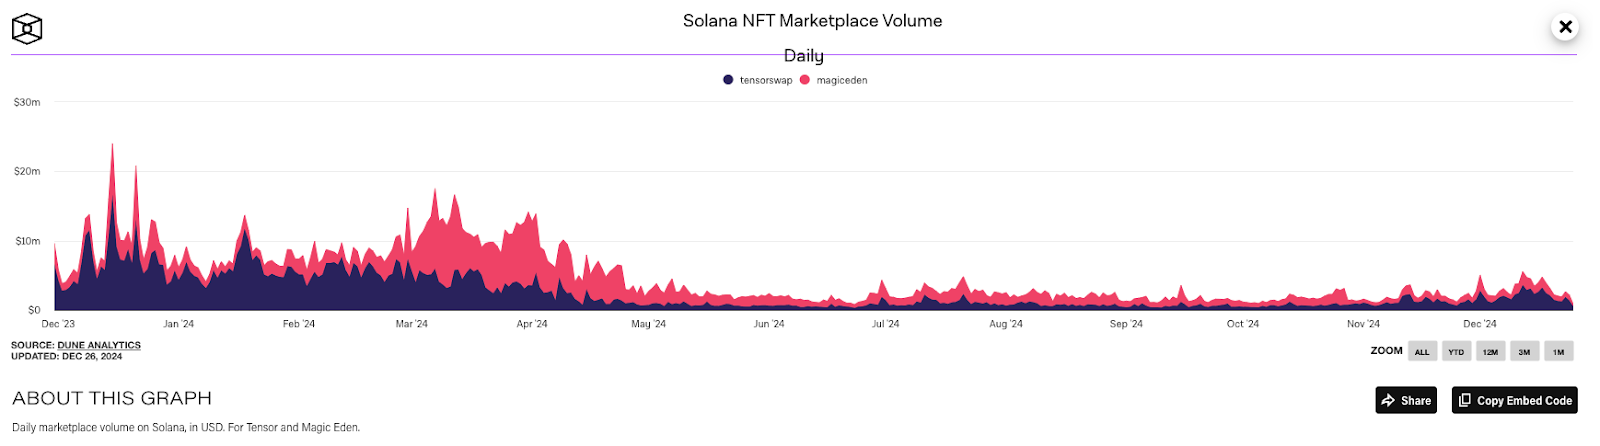Click the Jan '24 x-axis label

(x=179, y=324)
